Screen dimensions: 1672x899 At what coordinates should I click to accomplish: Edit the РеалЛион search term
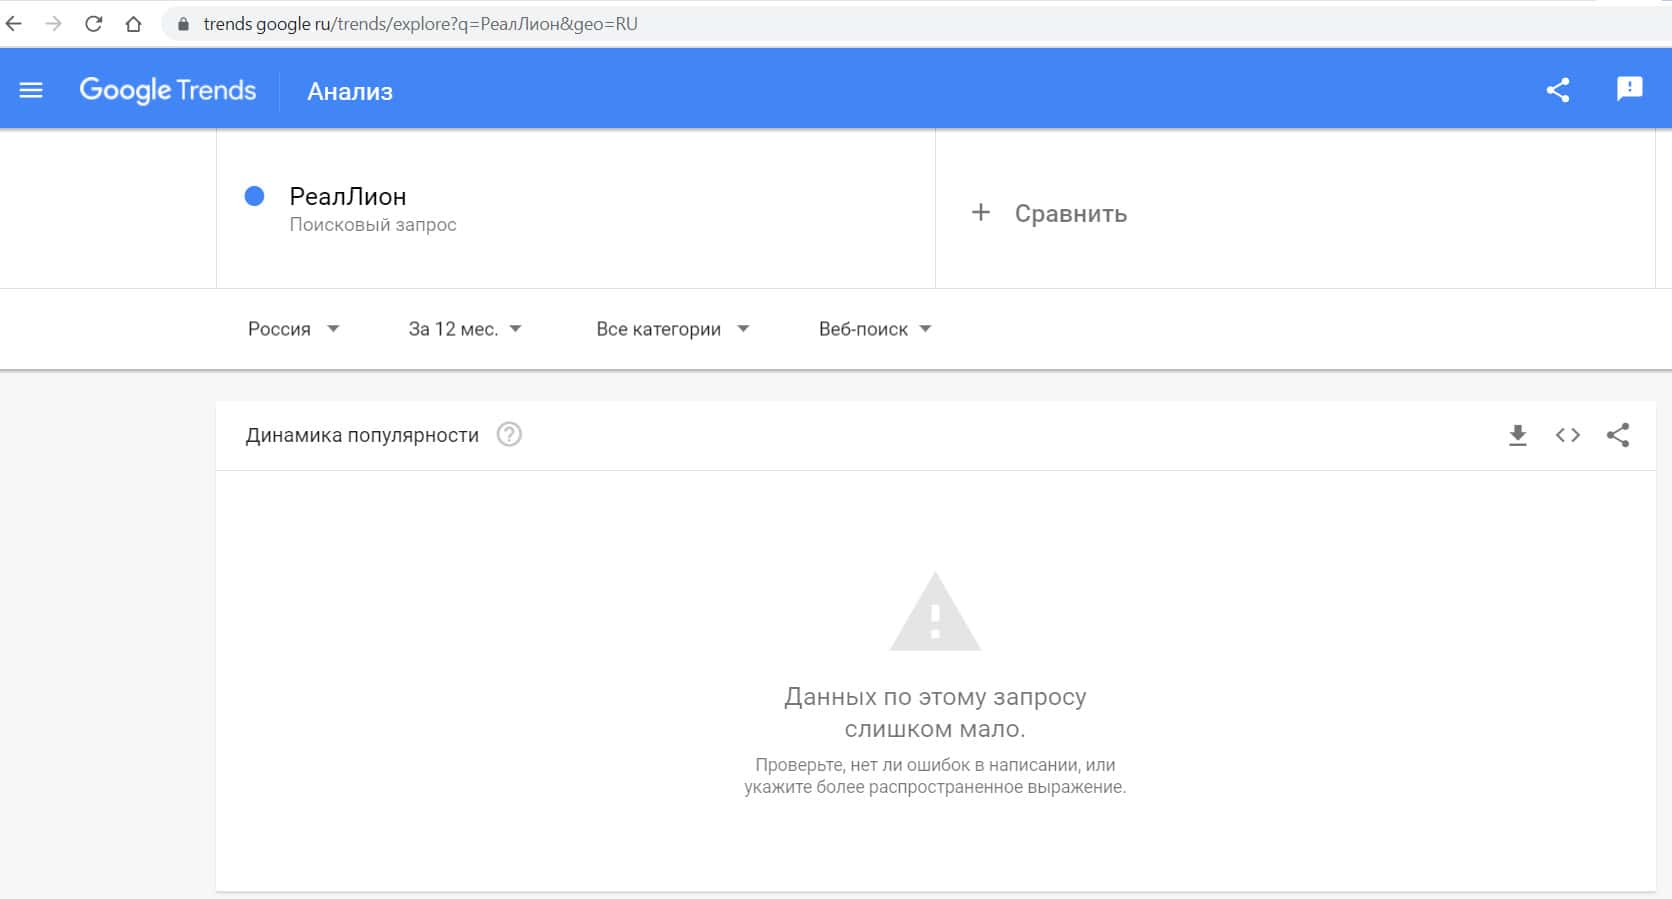348,197
